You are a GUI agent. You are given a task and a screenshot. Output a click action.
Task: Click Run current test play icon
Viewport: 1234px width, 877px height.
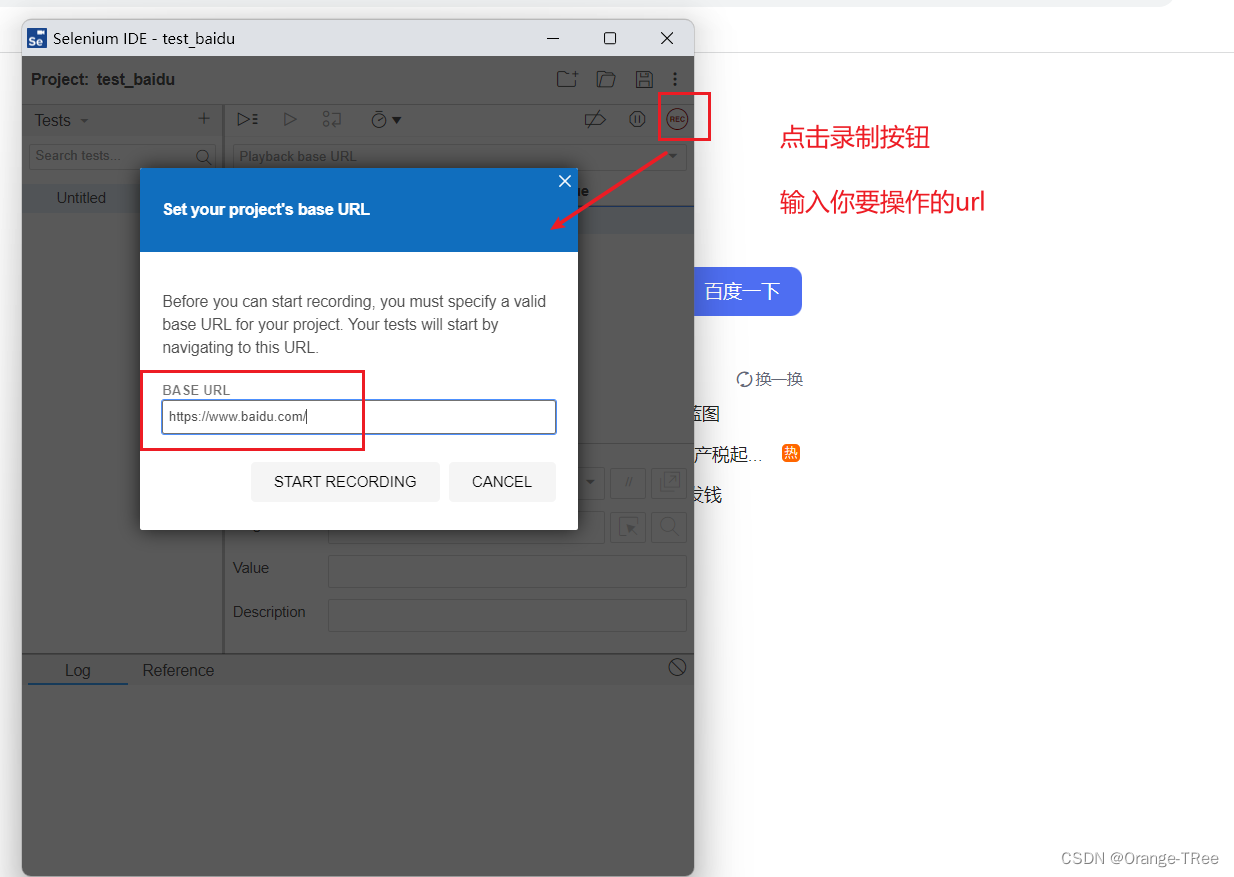(290, 119)
